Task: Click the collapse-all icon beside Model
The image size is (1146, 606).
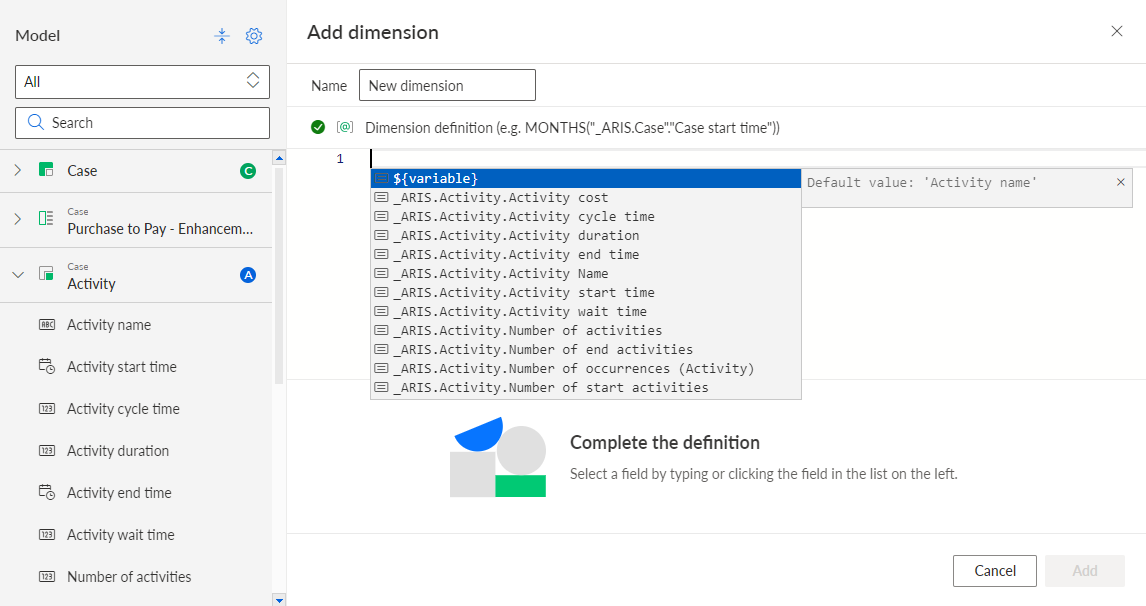Action: pyautogui.click(x=222, y=36)
